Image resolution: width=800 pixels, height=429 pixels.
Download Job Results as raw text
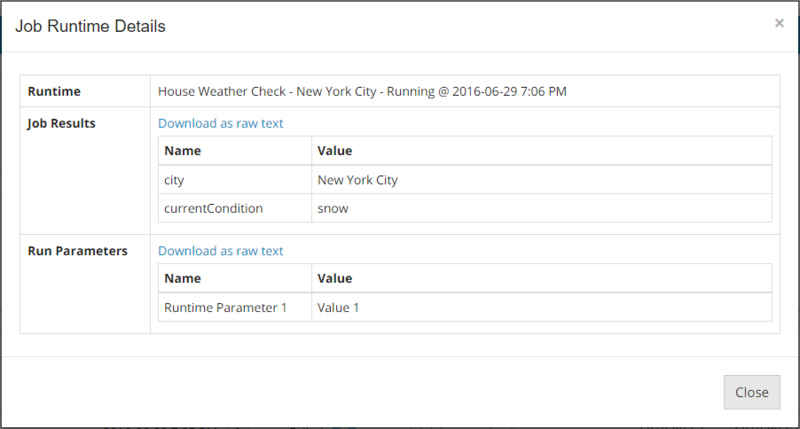220,124
